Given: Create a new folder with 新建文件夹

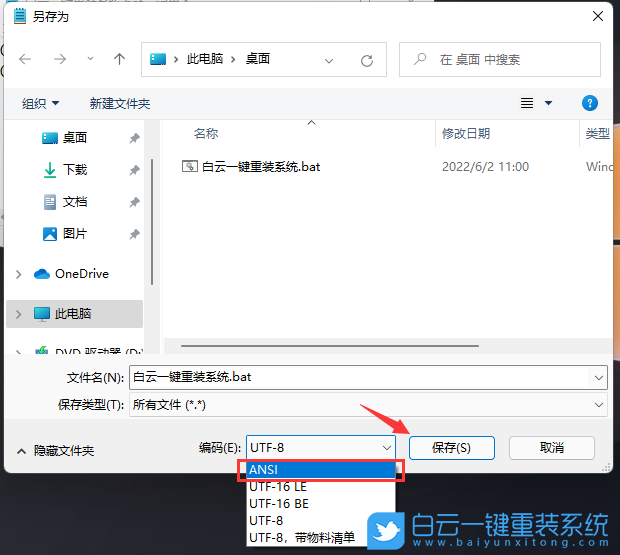Looking at the screenshot, I should [120, 104].
